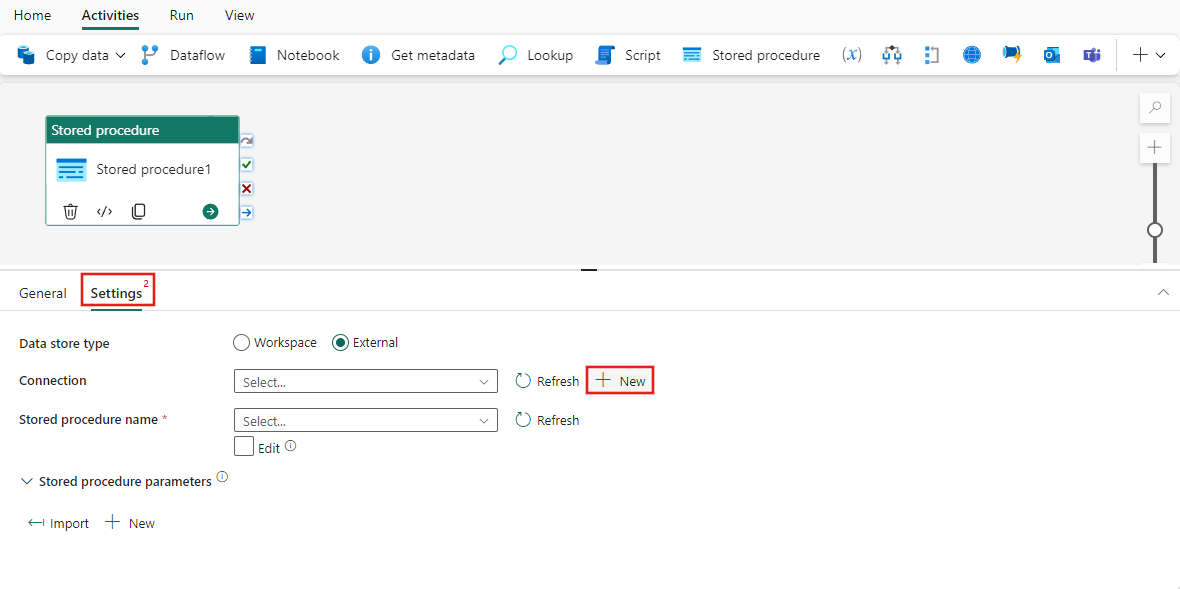Collapse the Stored procedure parameters section
Image resolution: width=1180 pixels, height=589 pixels.
(x=27, y=481)
